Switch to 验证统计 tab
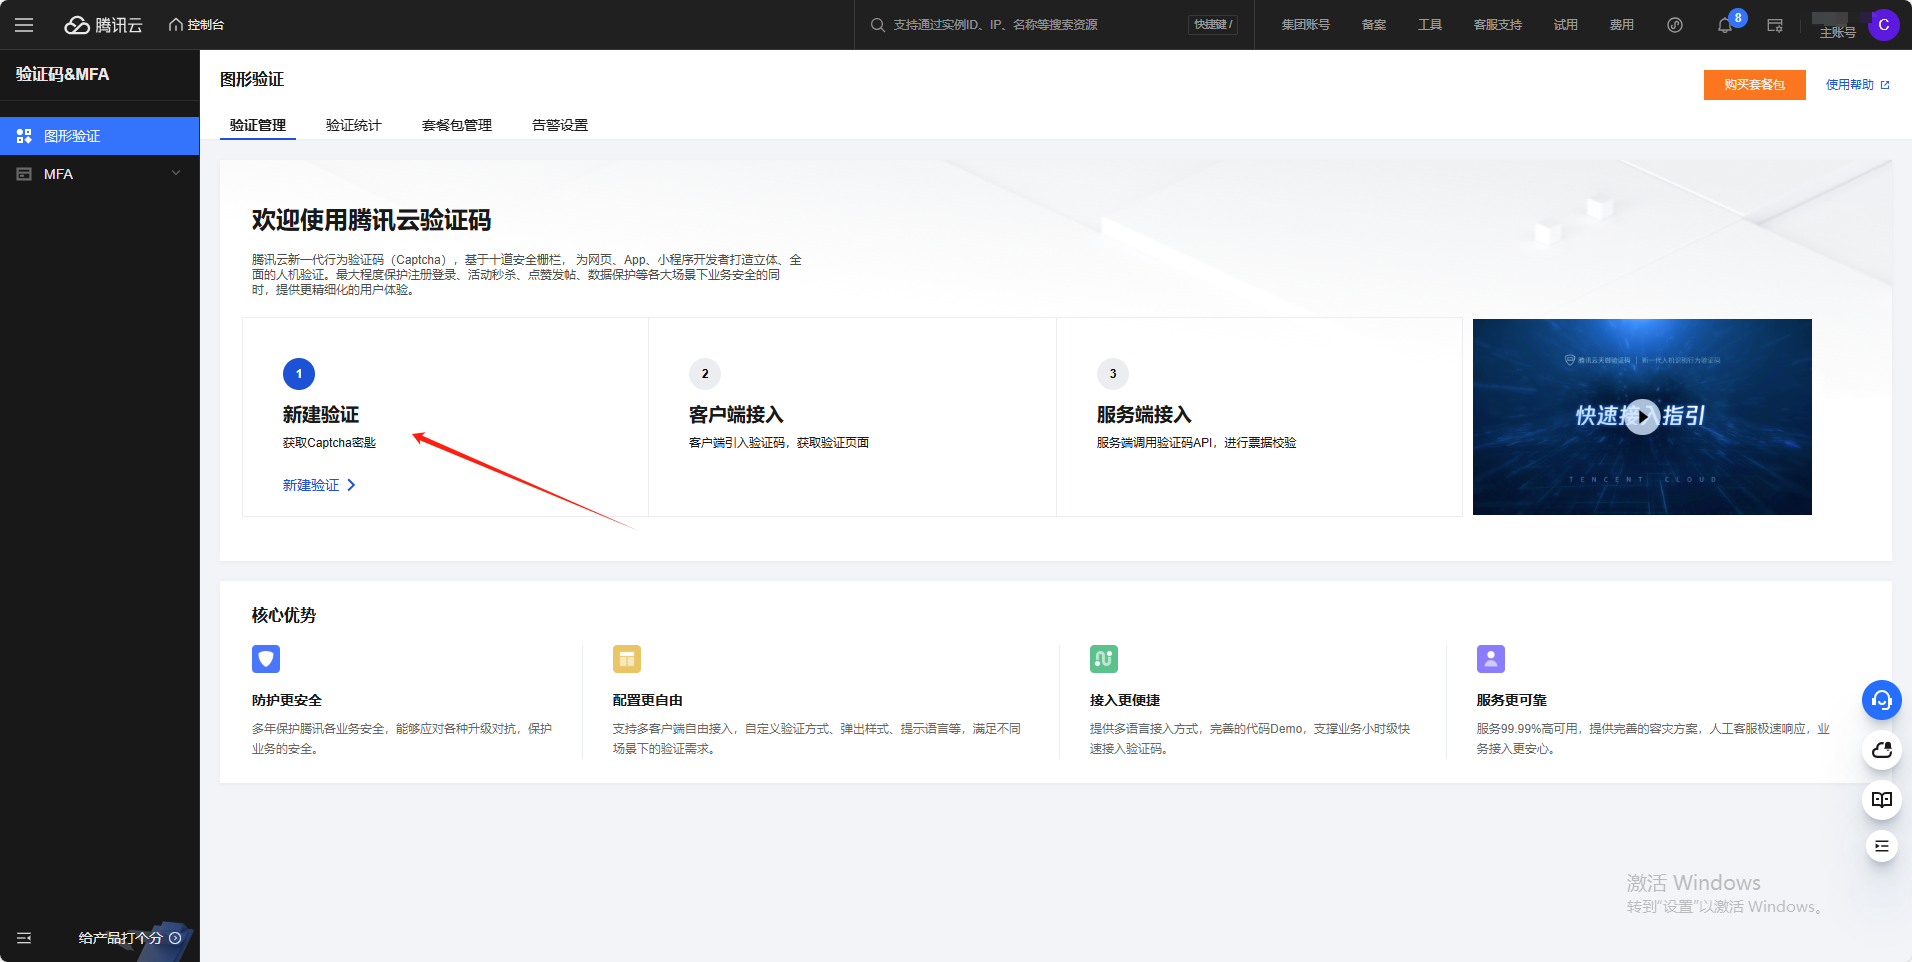Viewport: 1912px width, 962px height. pos(354,125)
